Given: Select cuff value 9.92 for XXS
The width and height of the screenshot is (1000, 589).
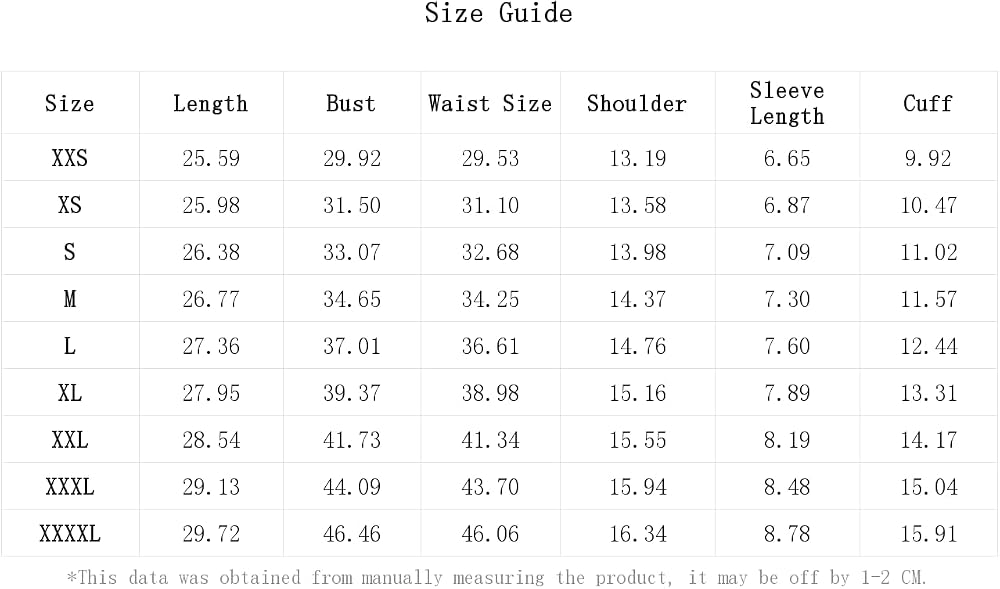Looking at the screenshot, I should pyautogui.click(x=928, y=158).
